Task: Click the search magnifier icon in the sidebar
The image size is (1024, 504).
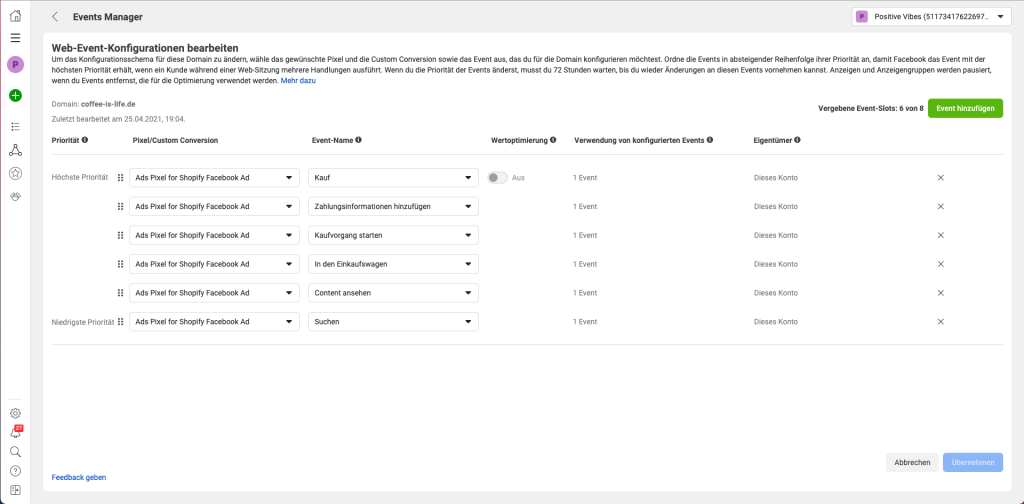Action: (15, 452)
